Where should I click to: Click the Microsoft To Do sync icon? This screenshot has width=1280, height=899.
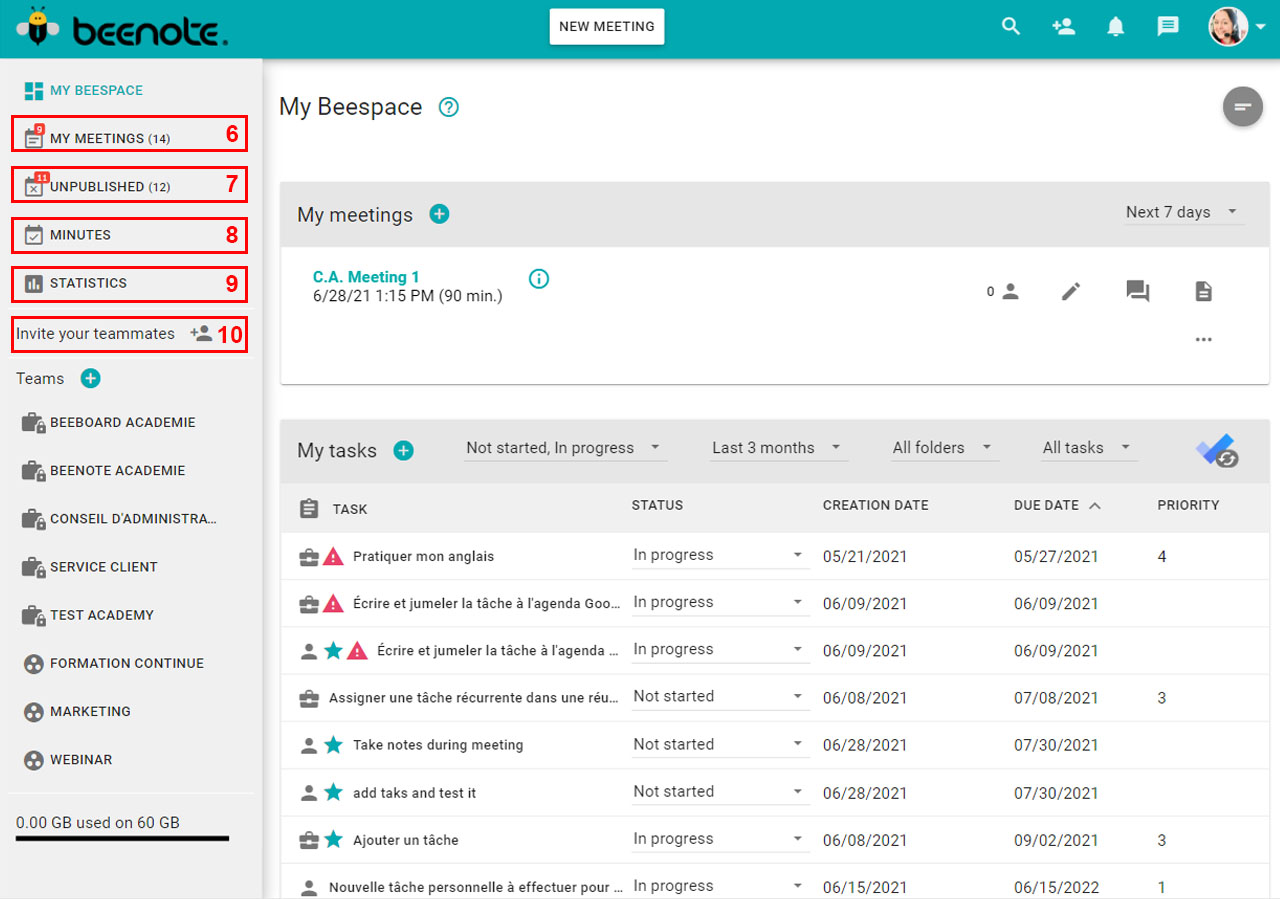click(1217, 451)
